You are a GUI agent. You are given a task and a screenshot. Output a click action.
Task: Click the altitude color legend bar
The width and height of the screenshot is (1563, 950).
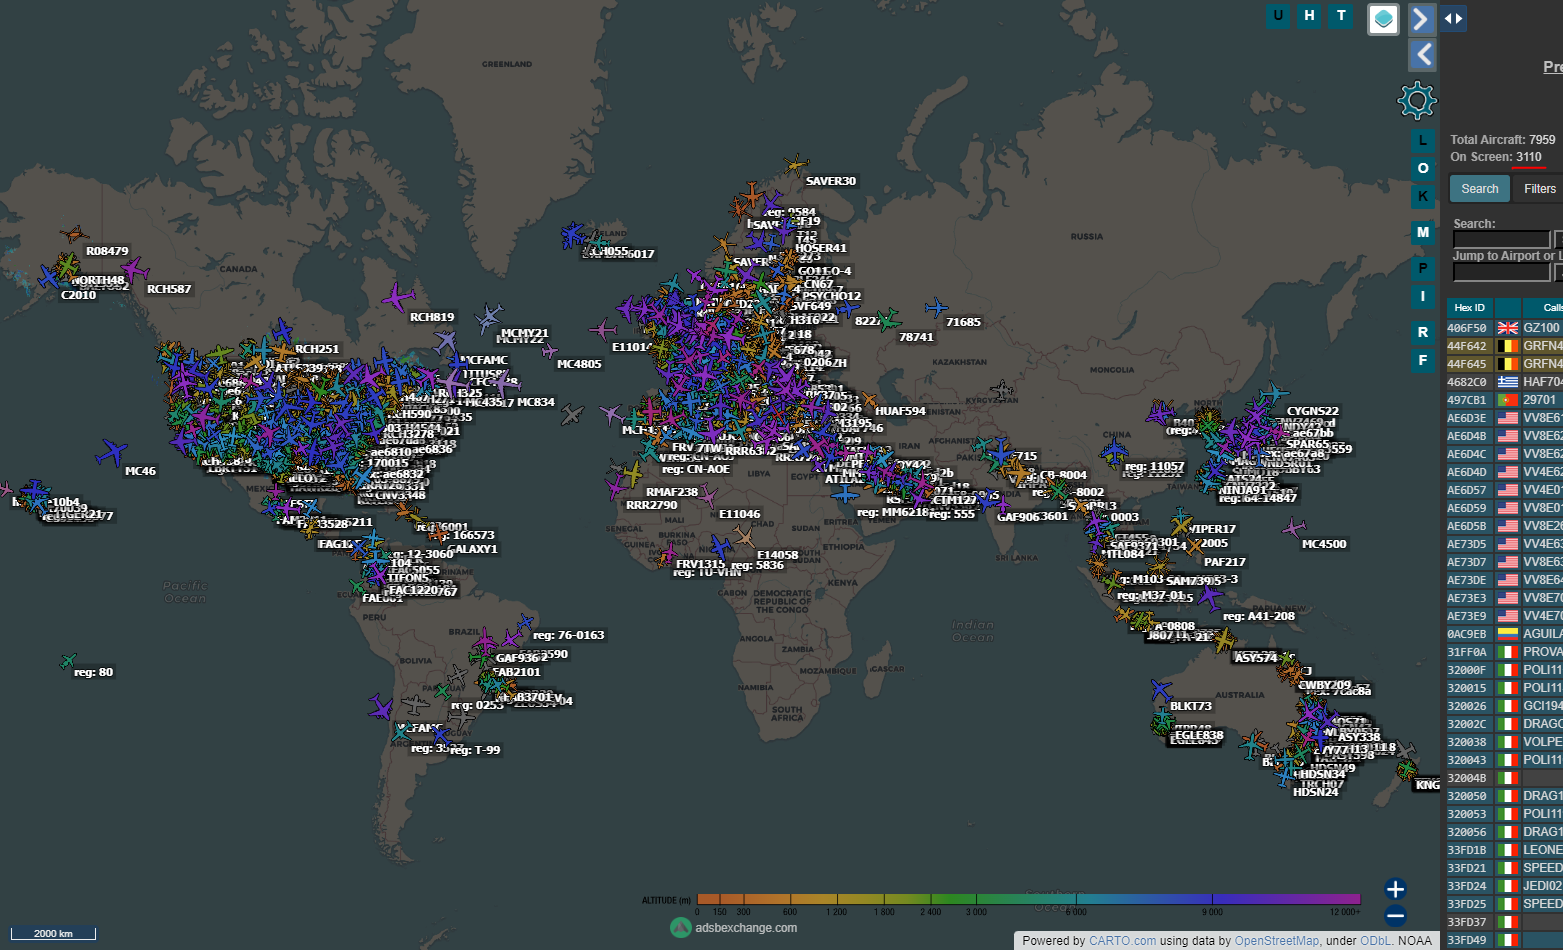[x=1028, y=899]
